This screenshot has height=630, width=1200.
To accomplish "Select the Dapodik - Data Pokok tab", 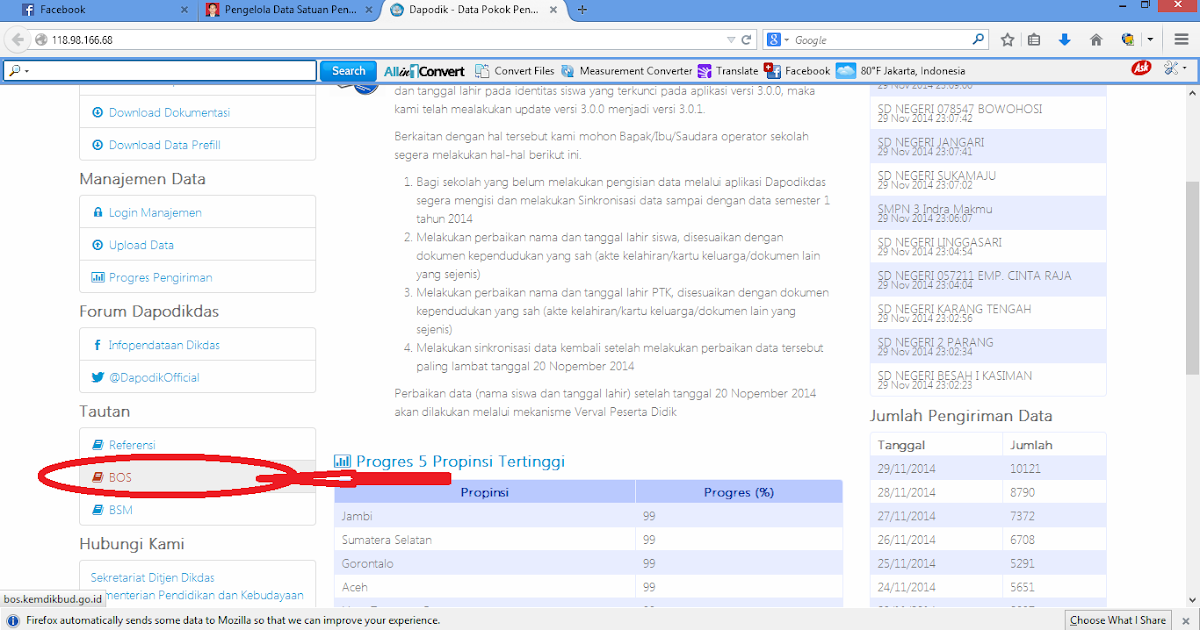I will coord(475,10).
